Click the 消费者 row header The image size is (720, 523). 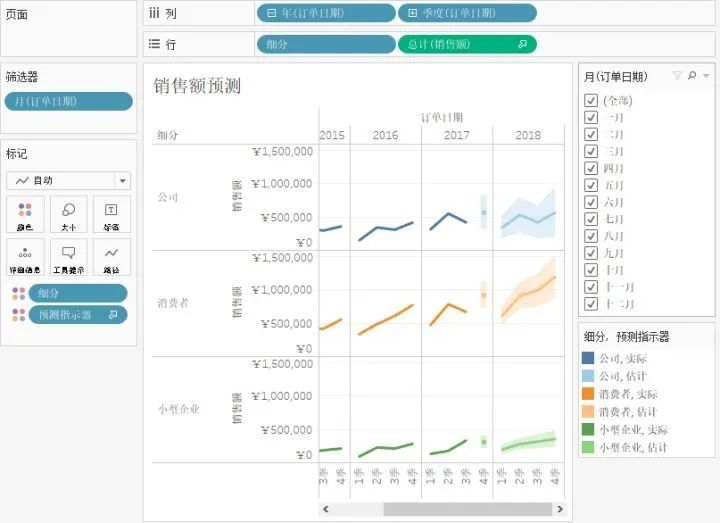pos(173,303)
